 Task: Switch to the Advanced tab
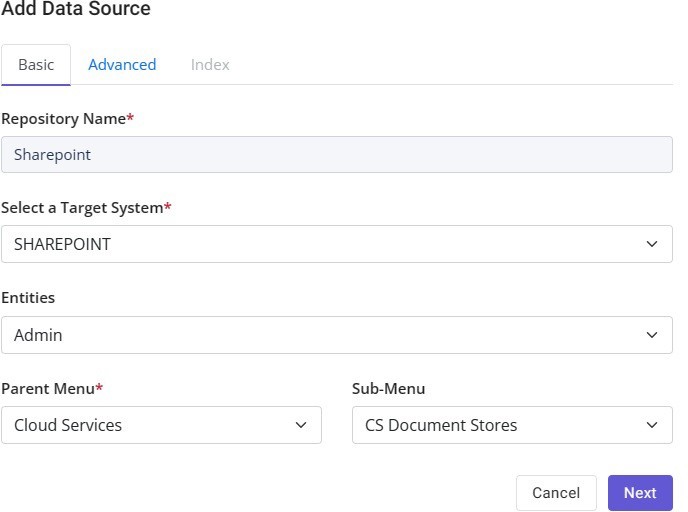(x=122, y=65)
